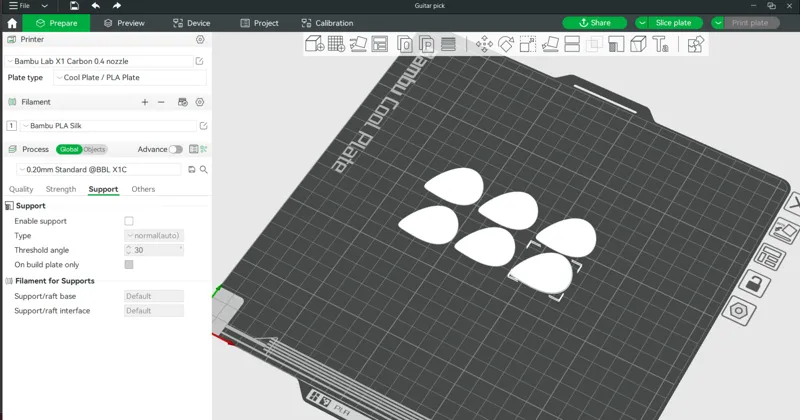
Task: Check the Enable support checkbox
Action: click(129, 221)
